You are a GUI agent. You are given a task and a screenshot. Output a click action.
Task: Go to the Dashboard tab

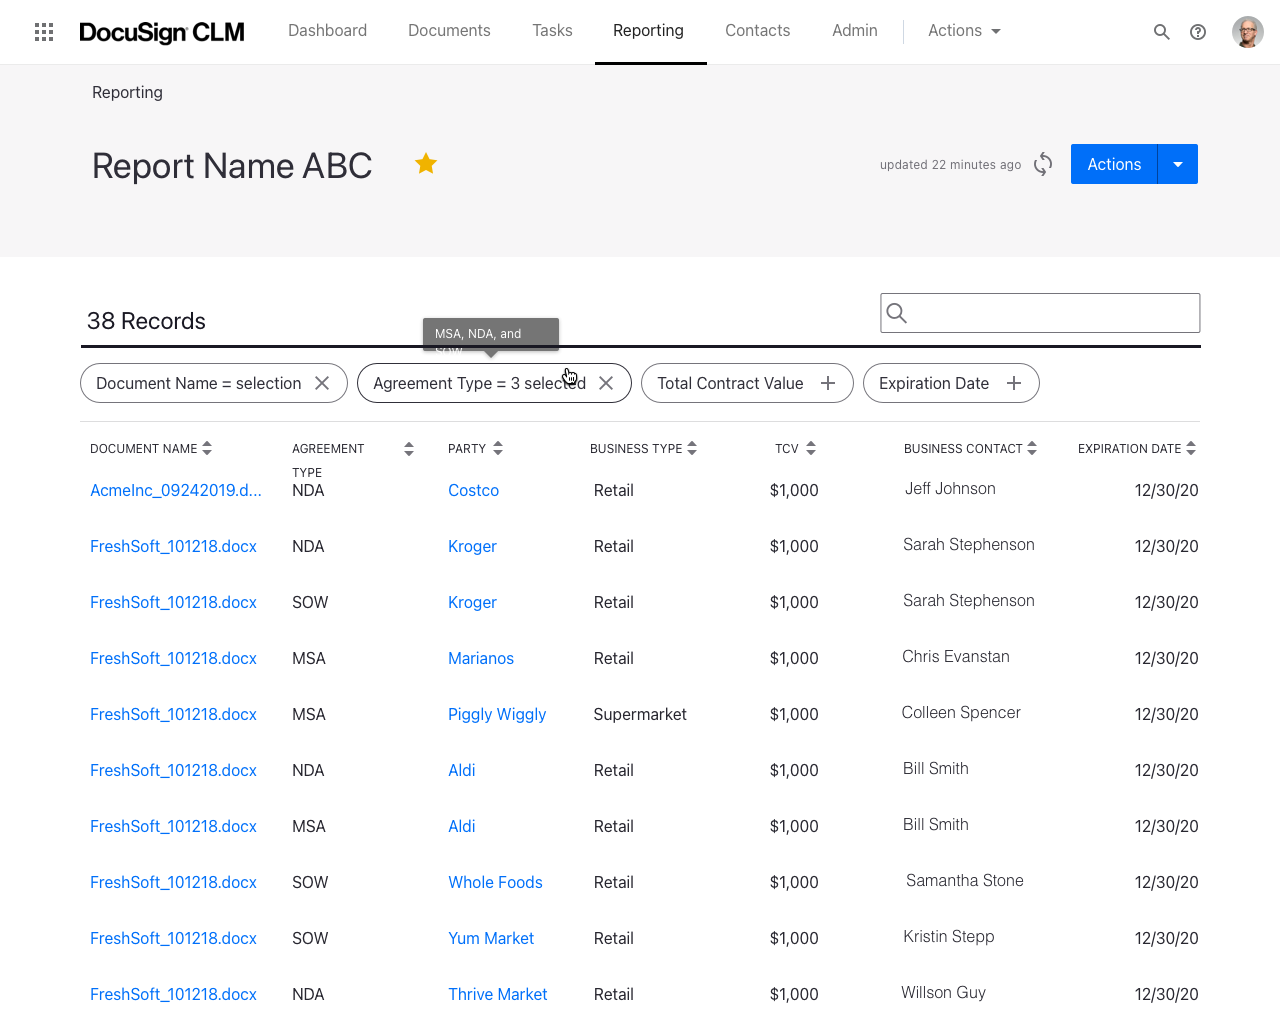(327, 31)
